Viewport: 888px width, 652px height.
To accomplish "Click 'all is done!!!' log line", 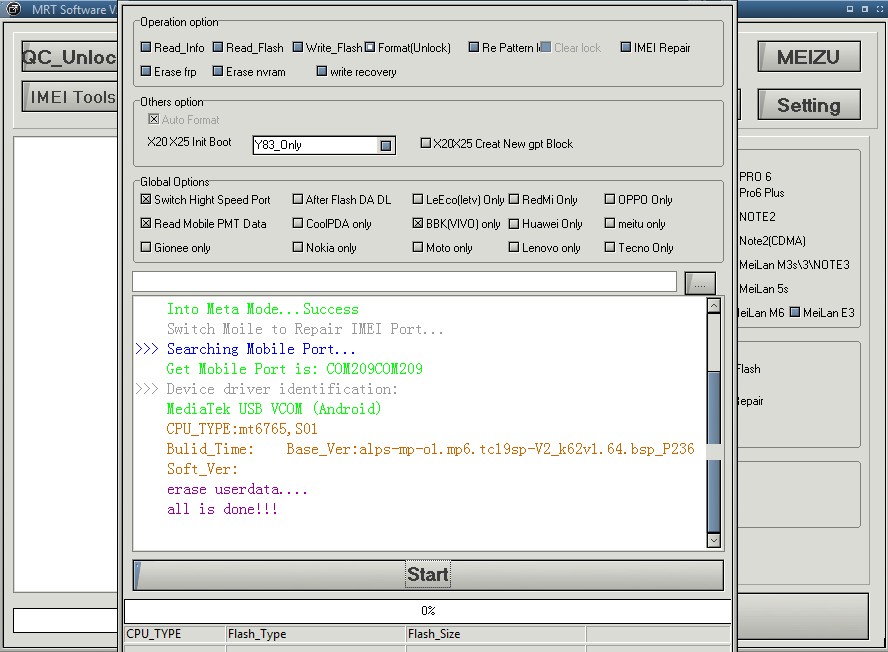I will coord(222,509).
